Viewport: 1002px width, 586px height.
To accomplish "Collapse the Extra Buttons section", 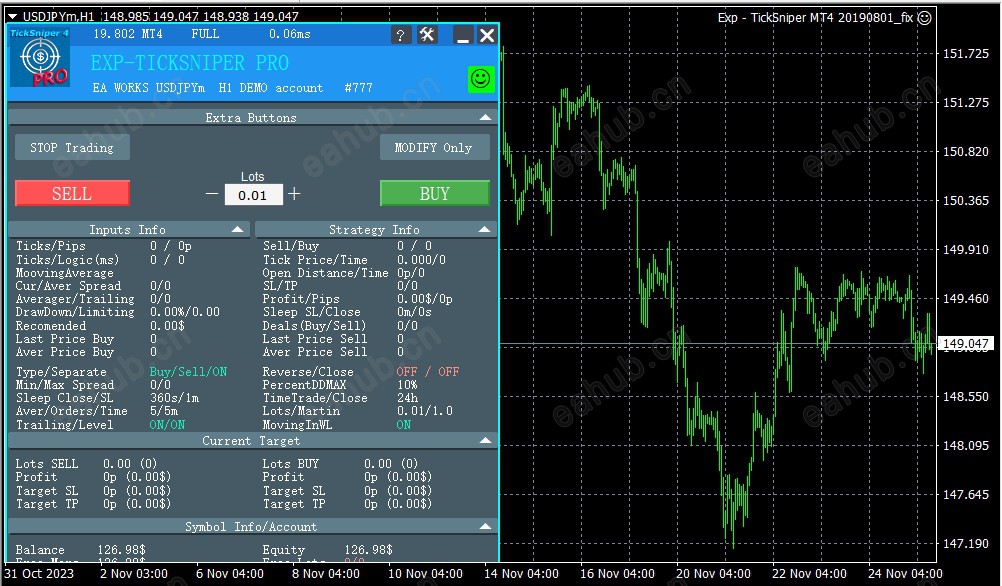I will 485,118.
